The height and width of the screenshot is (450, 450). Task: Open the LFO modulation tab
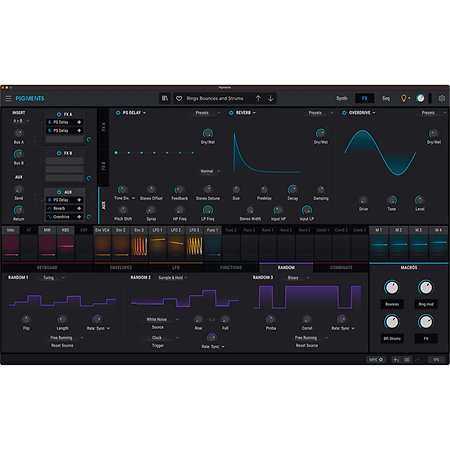[x=176, y=268]
